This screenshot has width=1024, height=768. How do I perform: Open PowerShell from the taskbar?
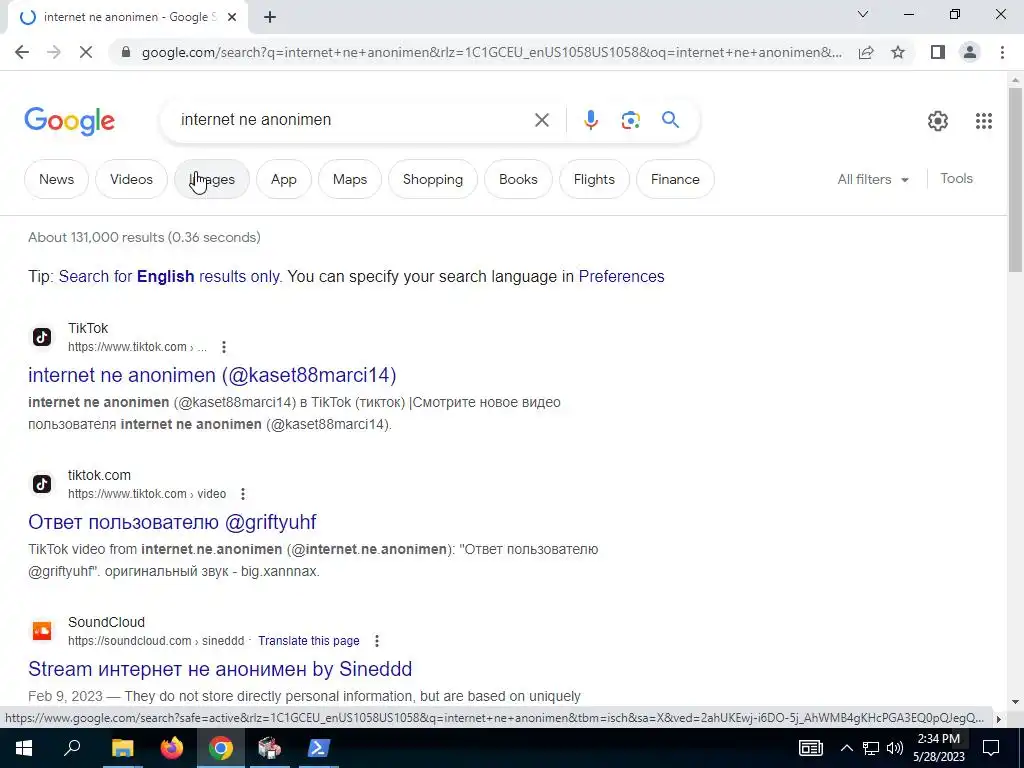coord(319,748)
